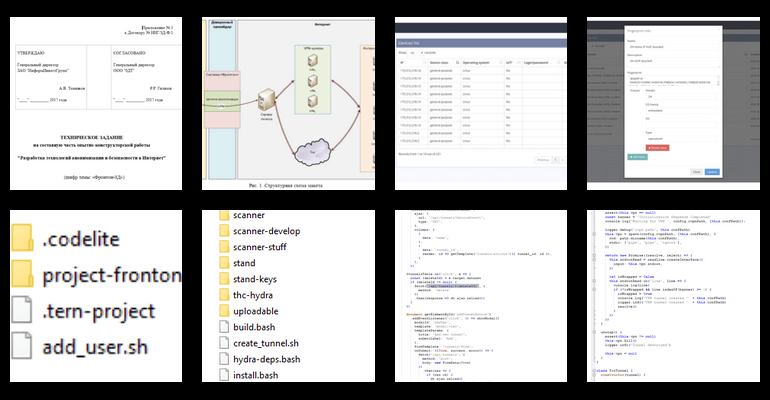This screenshot has width=770, height=400.
Task: Select the '.tern-project' file name
Action: pyautogui.click(x=99, y=312)
